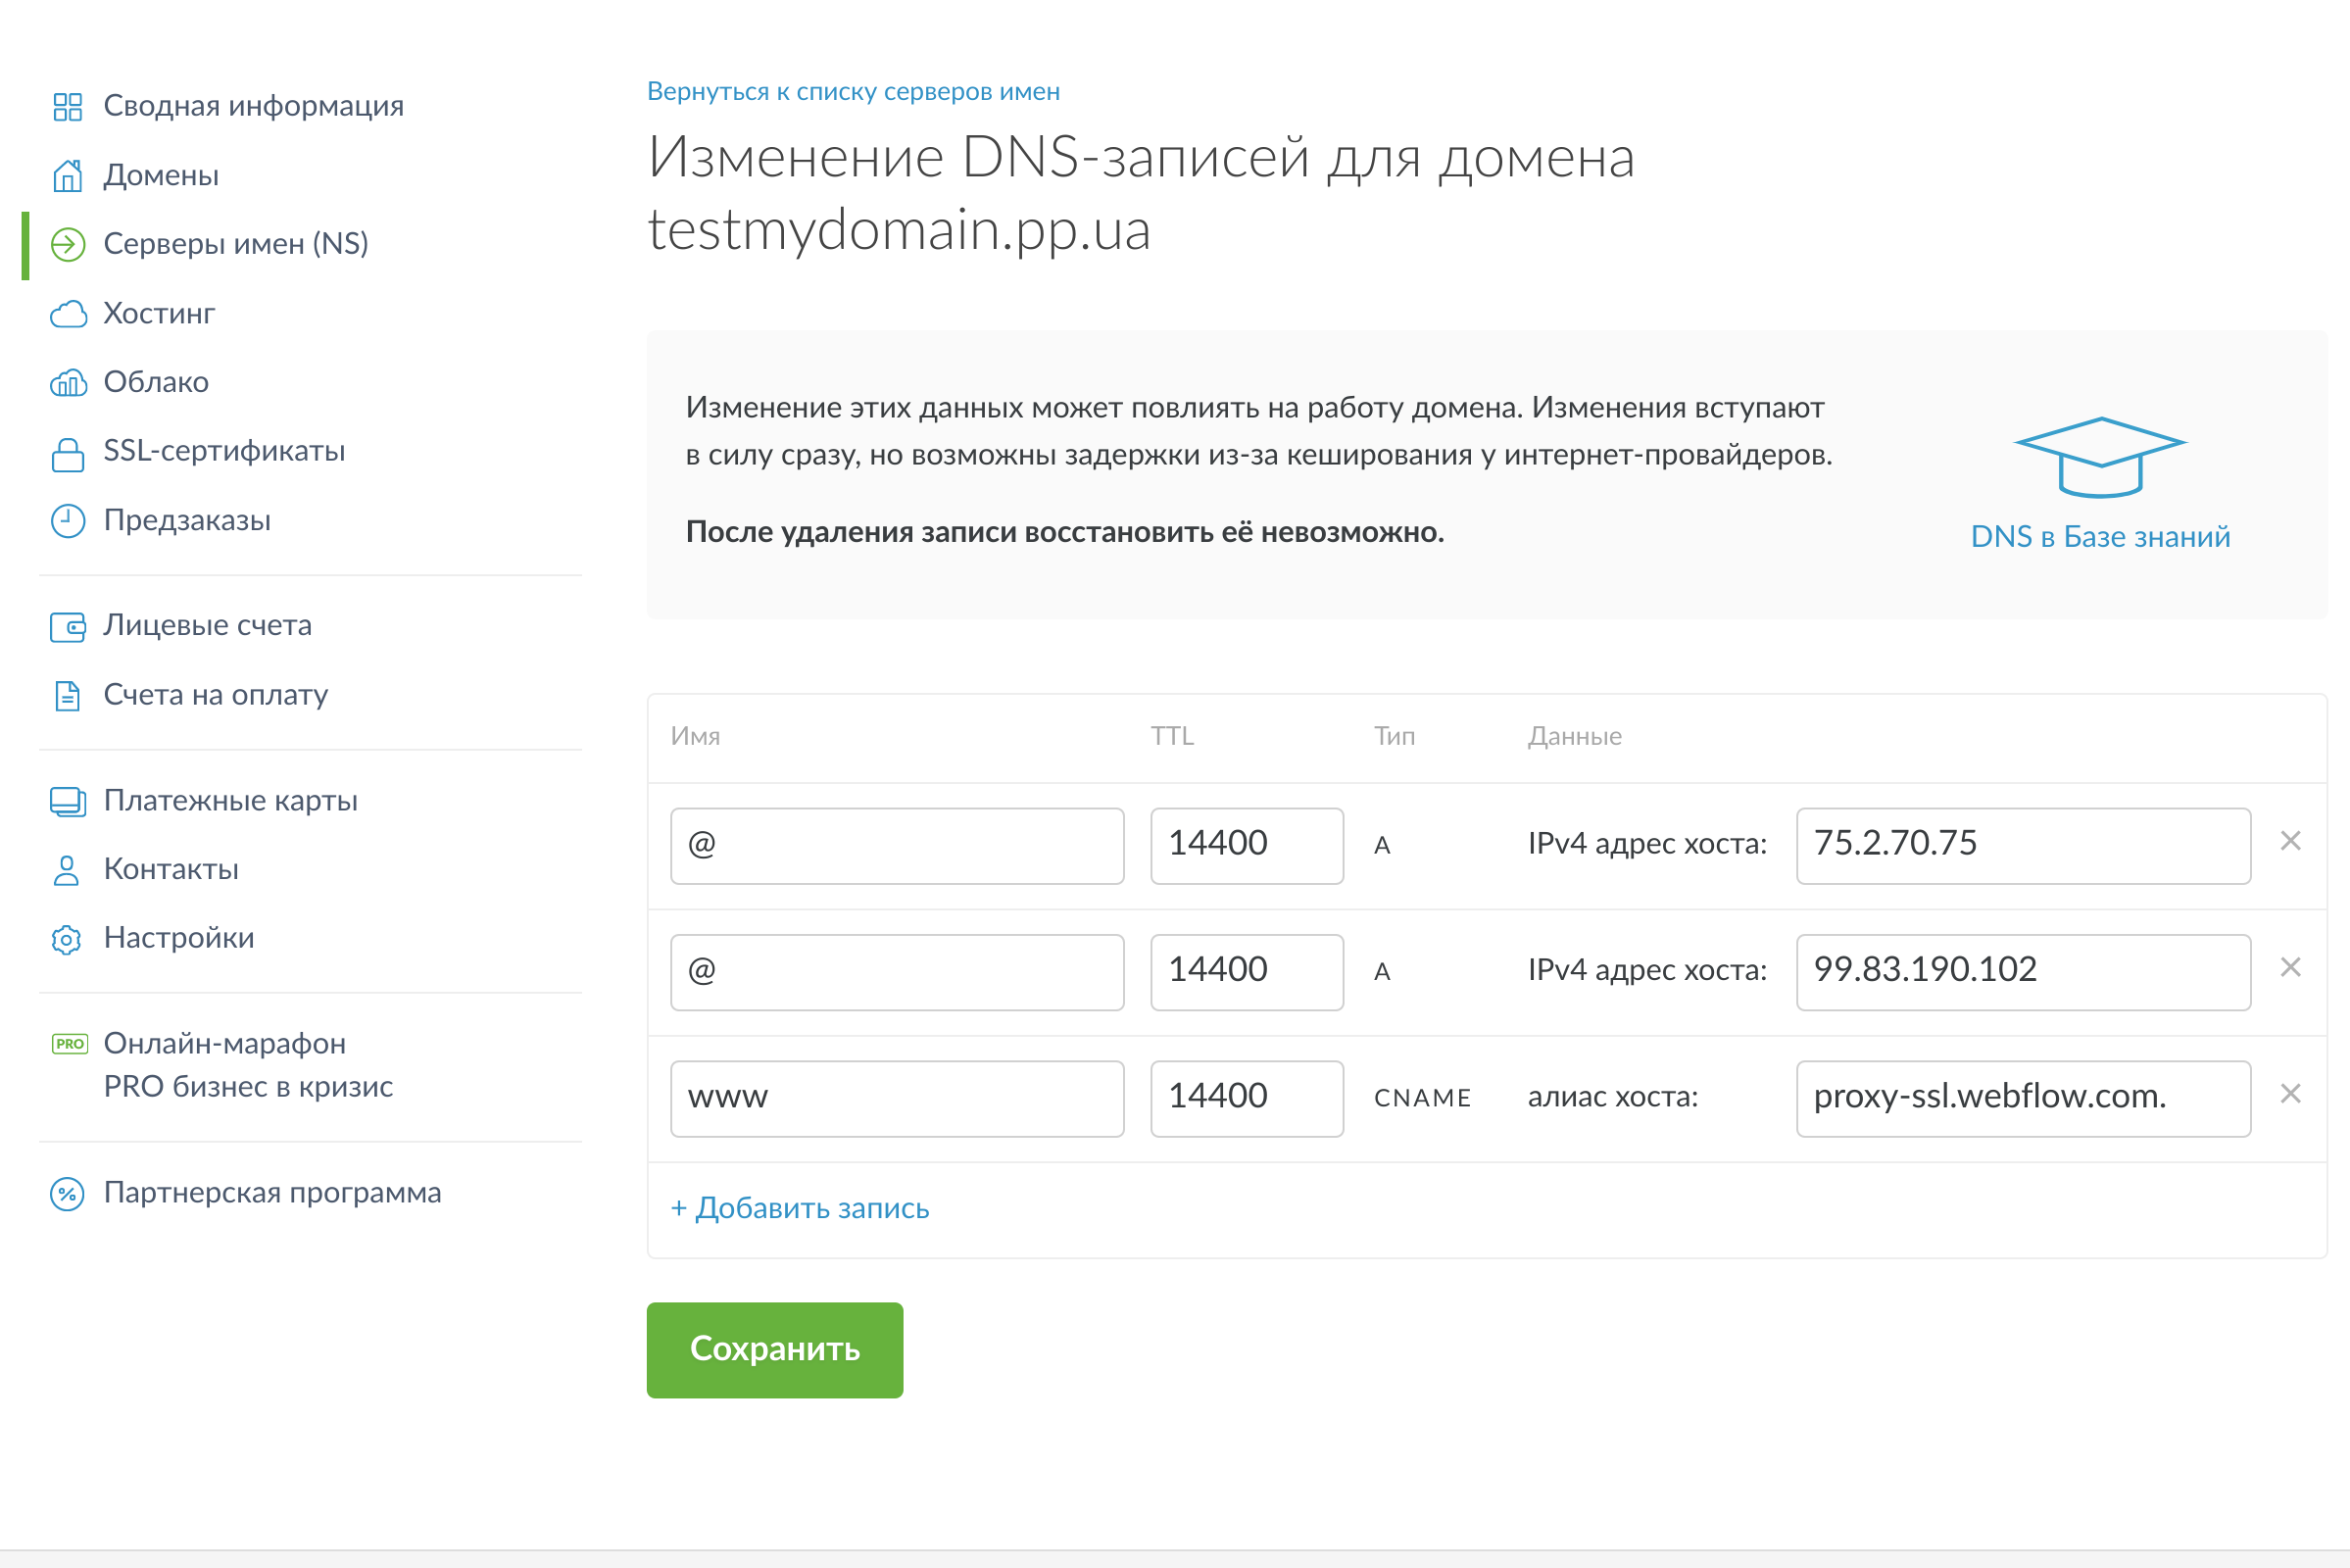This screenshot has height=1568, width=2350.
Task: Click Добавить запись link
Action: tap(799, 1208)
